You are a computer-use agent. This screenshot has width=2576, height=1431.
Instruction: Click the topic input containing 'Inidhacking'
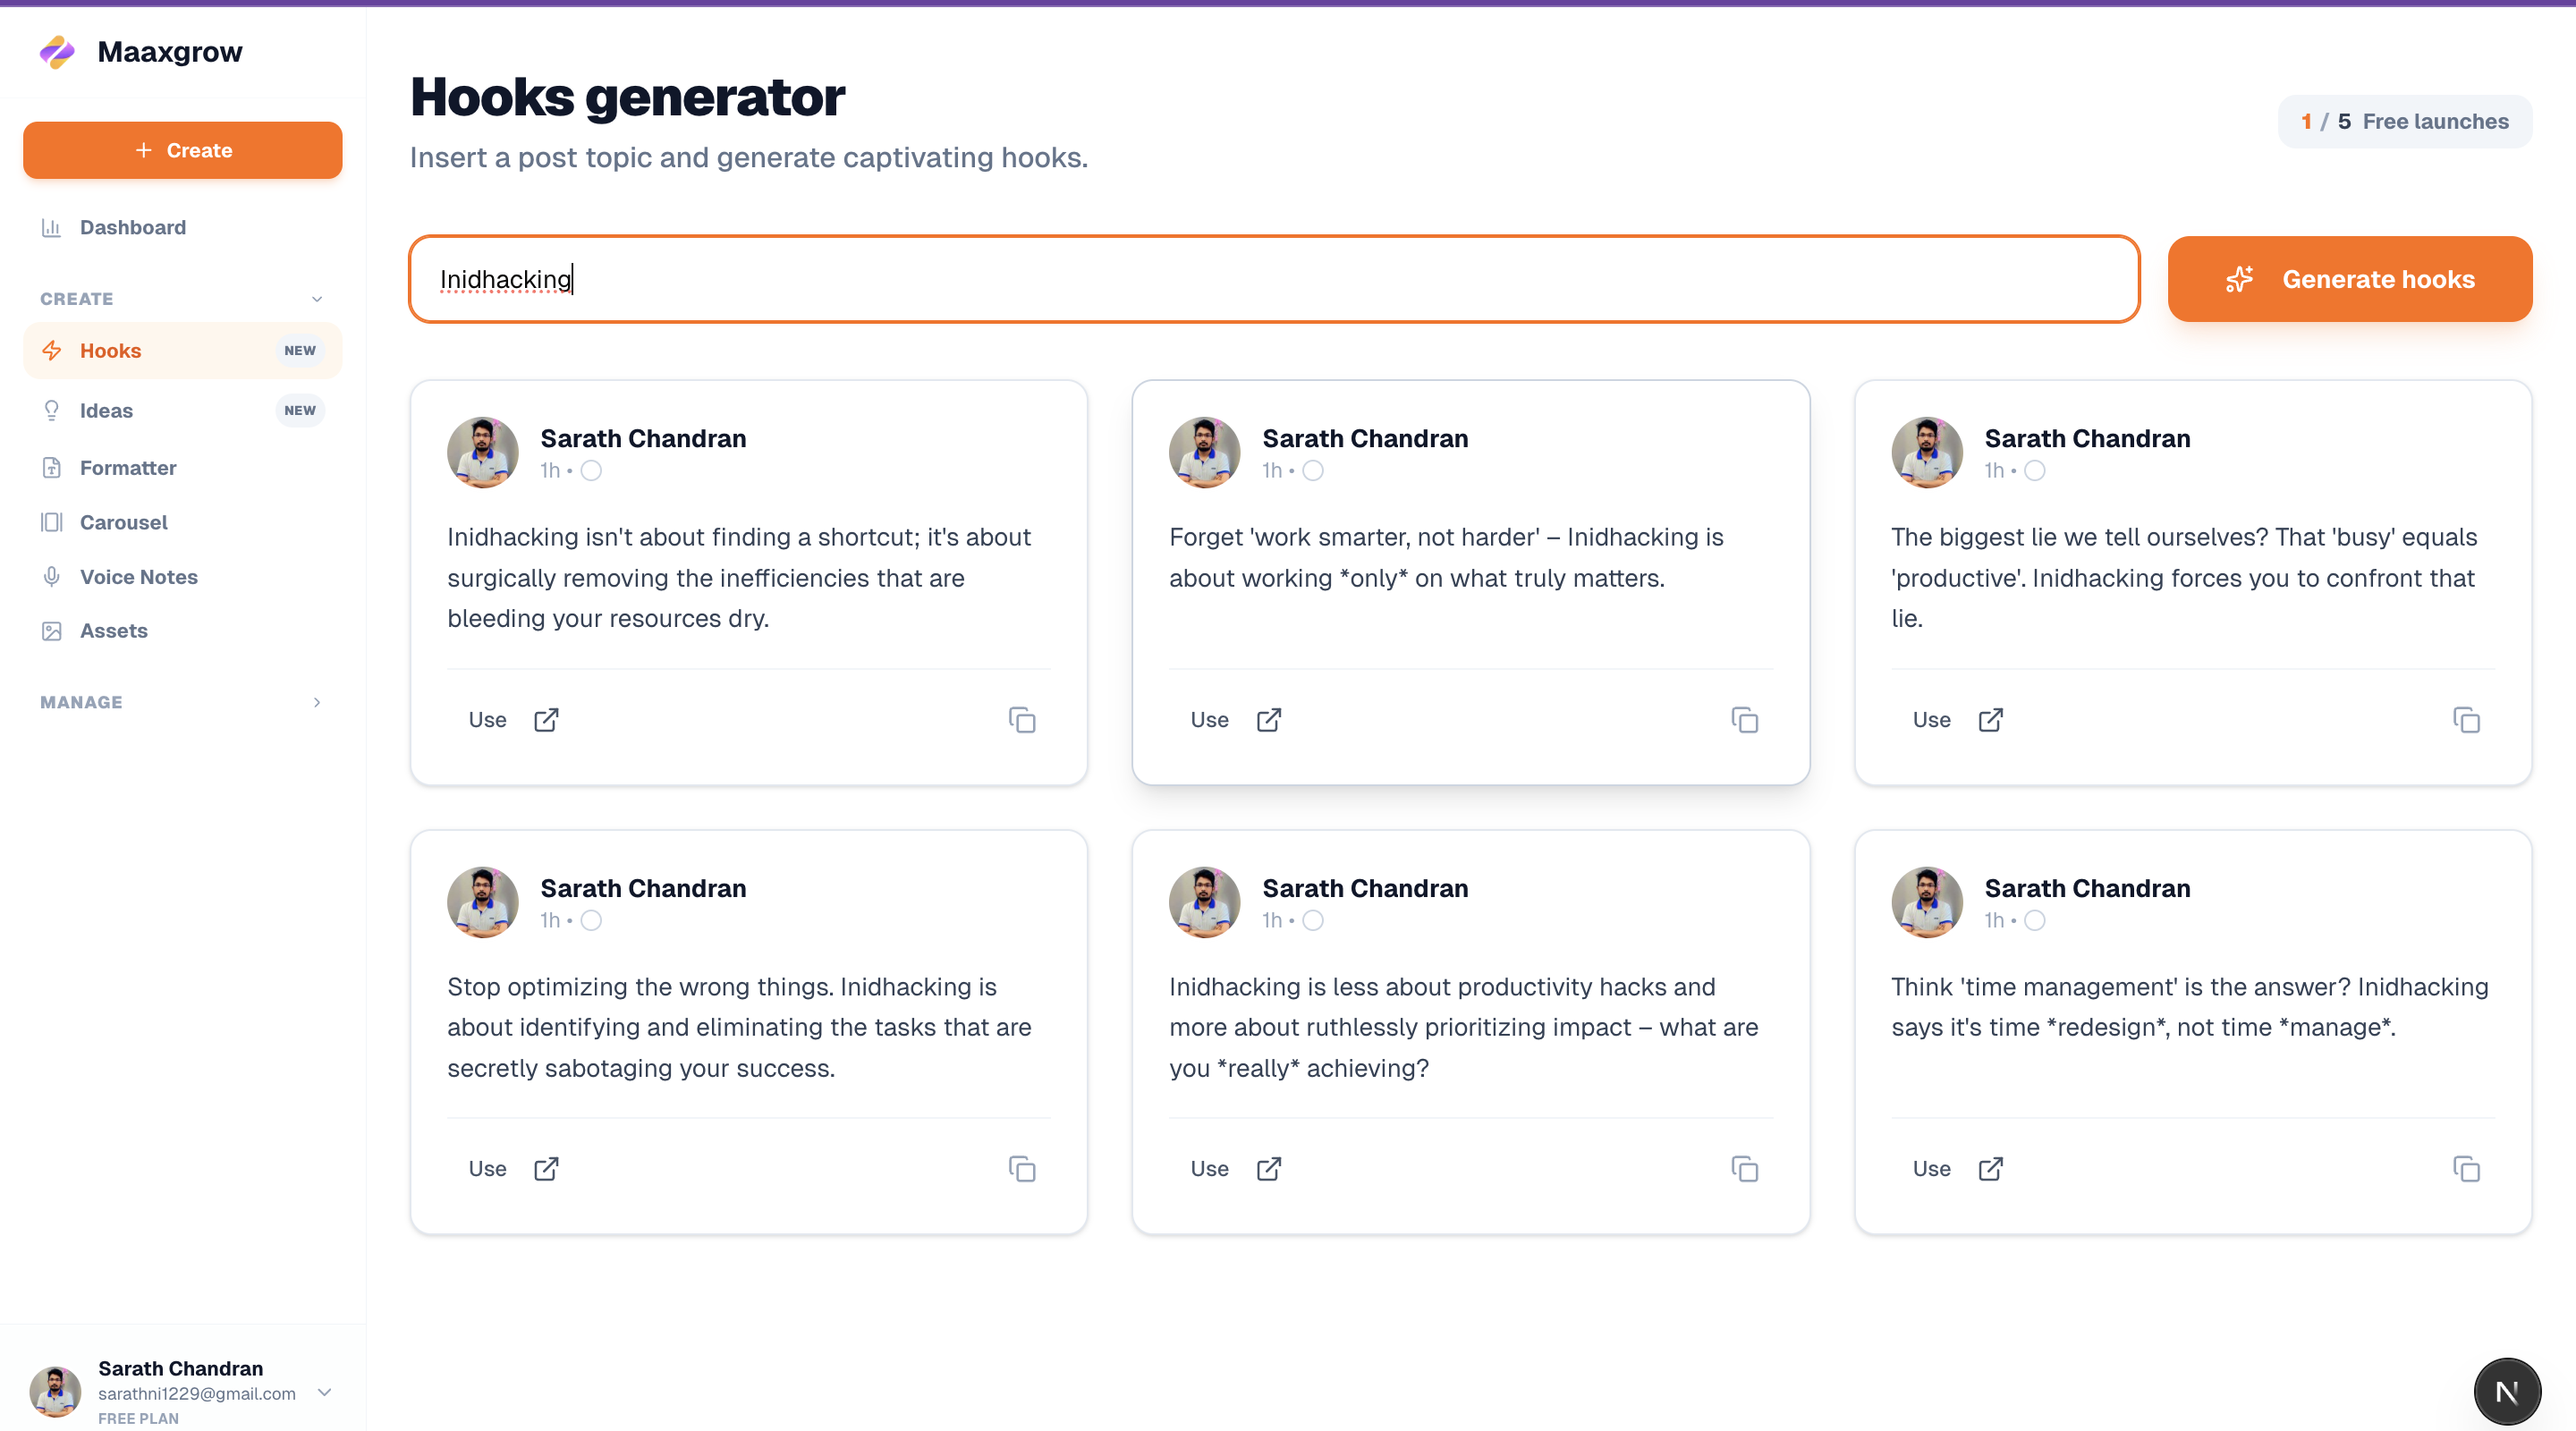point(1270,279)
